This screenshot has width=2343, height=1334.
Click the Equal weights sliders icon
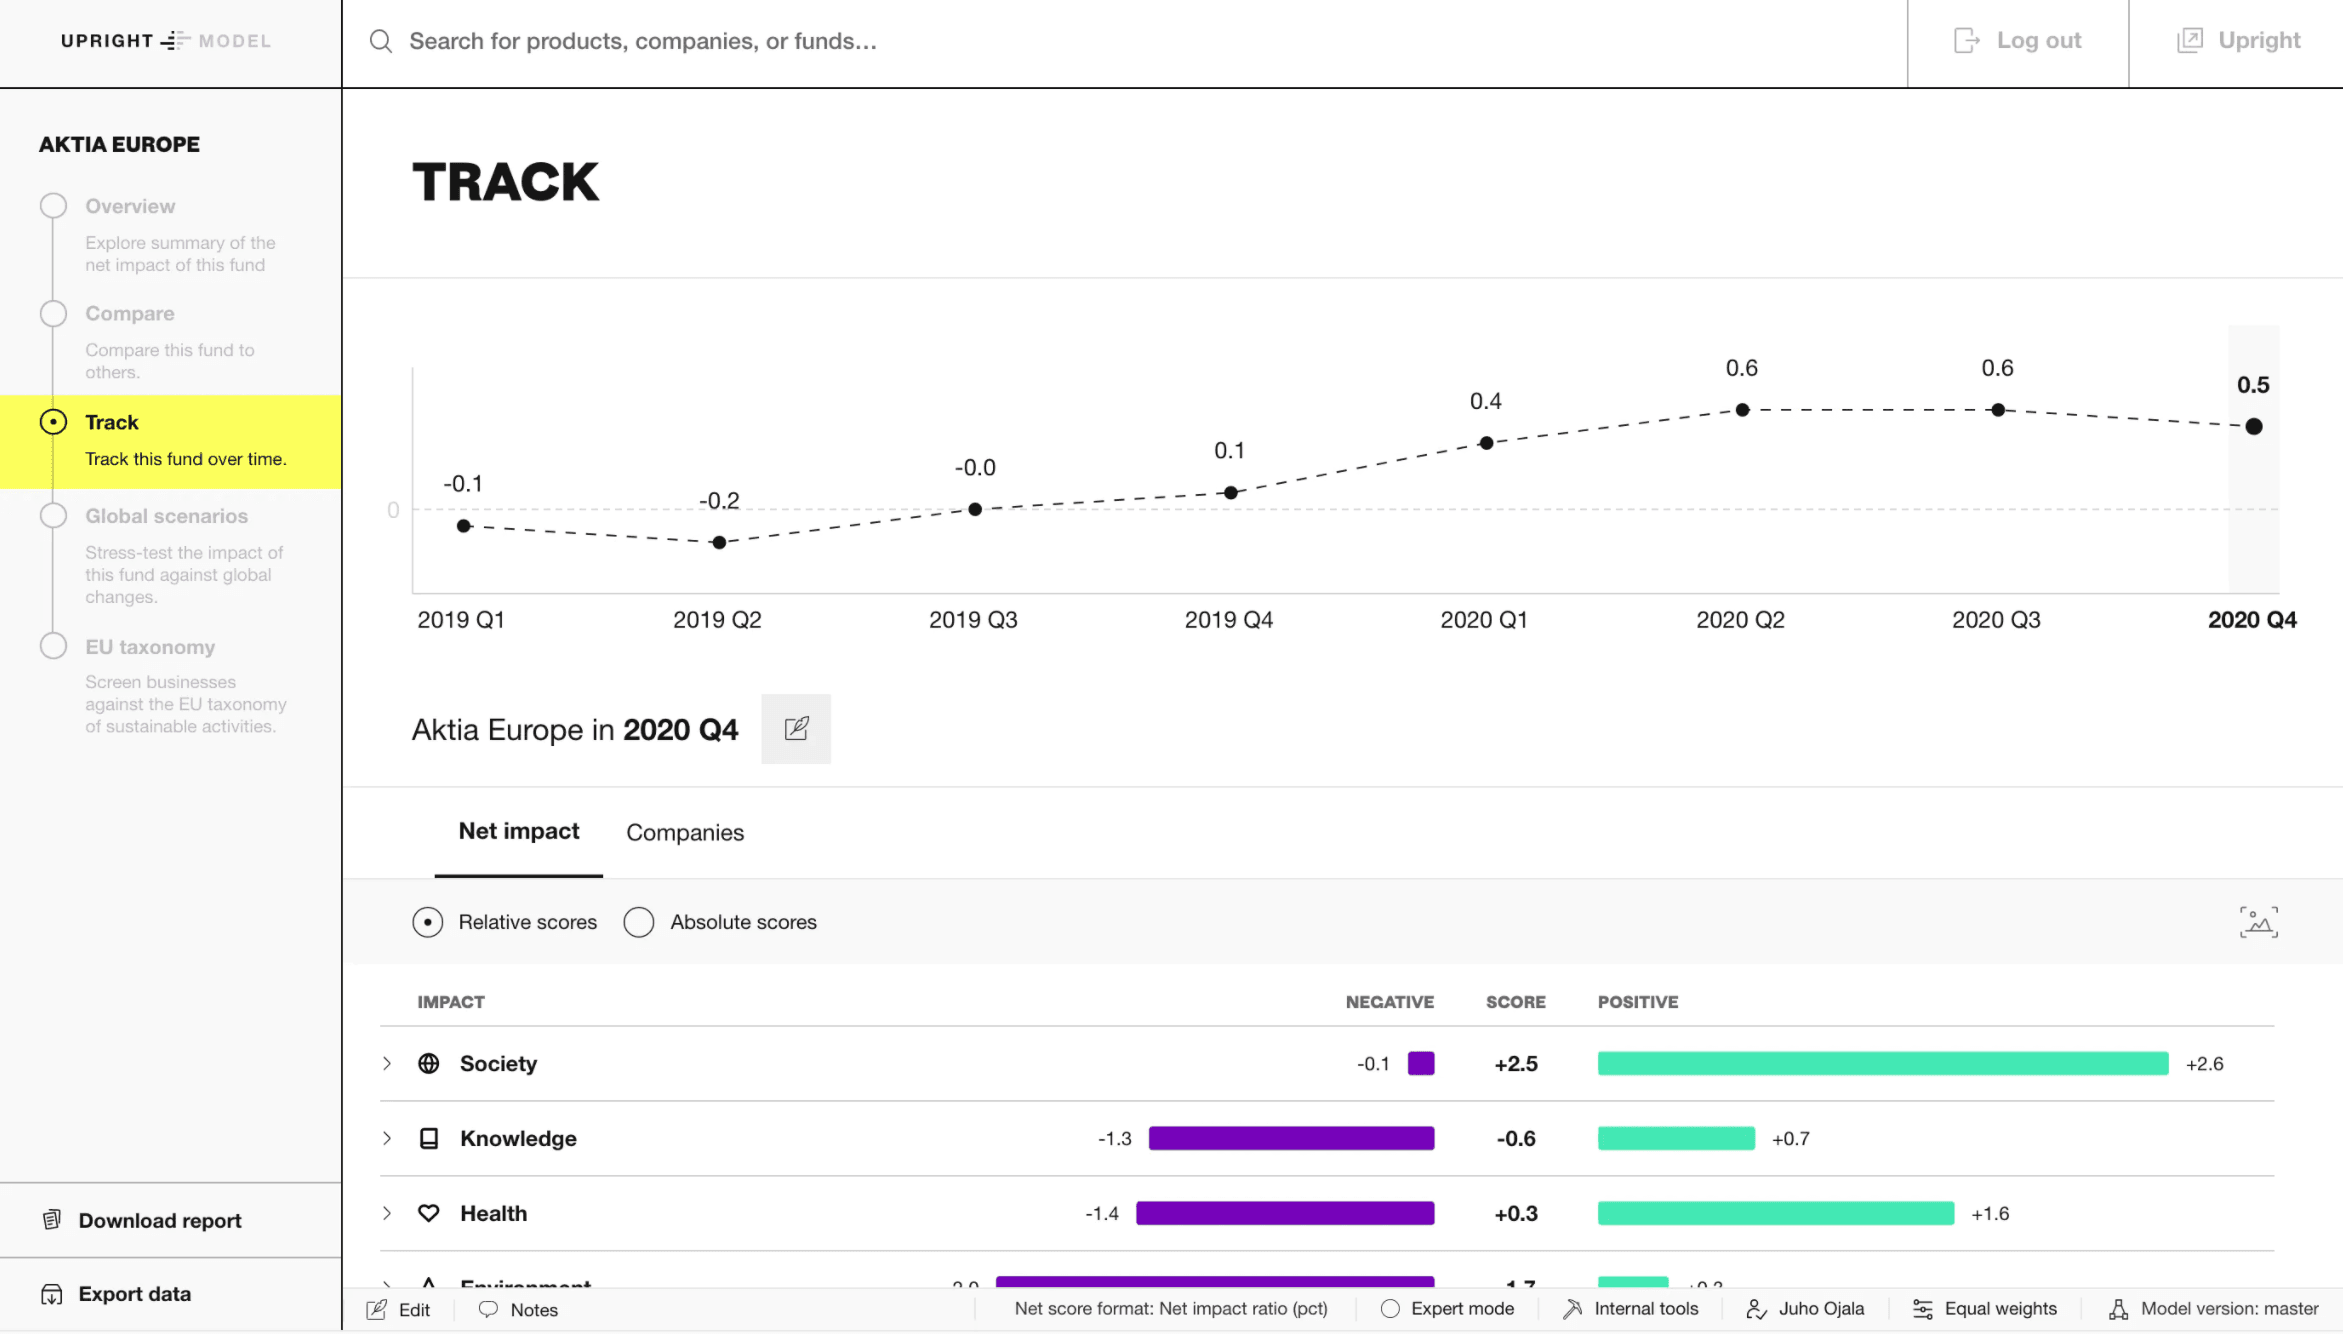click(x=1923, y=1309)
